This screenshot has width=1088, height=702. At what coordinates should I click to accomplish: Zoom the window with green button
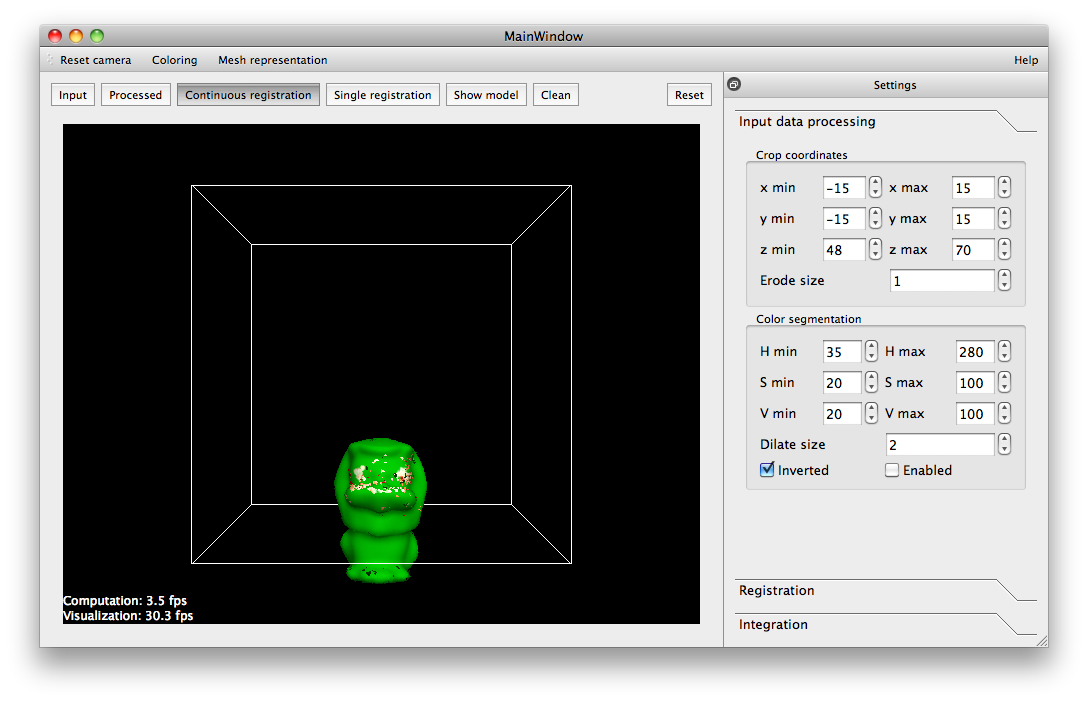coord(97,35)
